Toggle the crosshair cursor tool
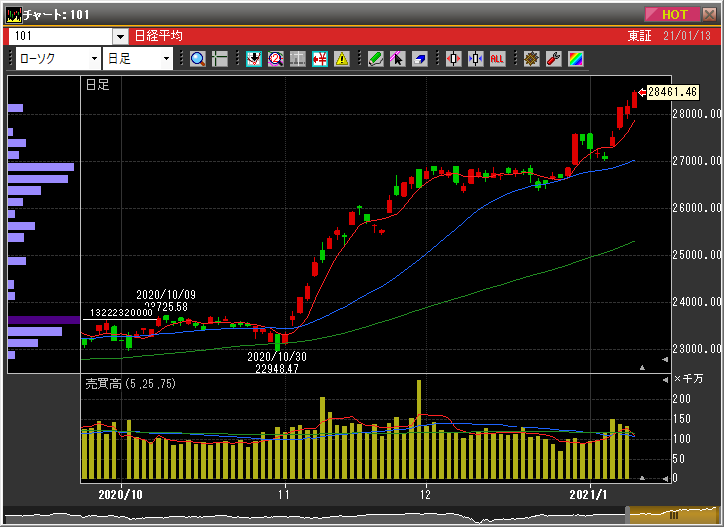Screen dimensions: 724x527 point(220,59)
